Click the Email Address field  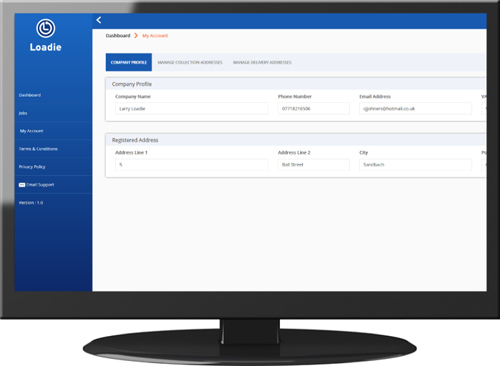pyautogui.click(x=415, y=109)
